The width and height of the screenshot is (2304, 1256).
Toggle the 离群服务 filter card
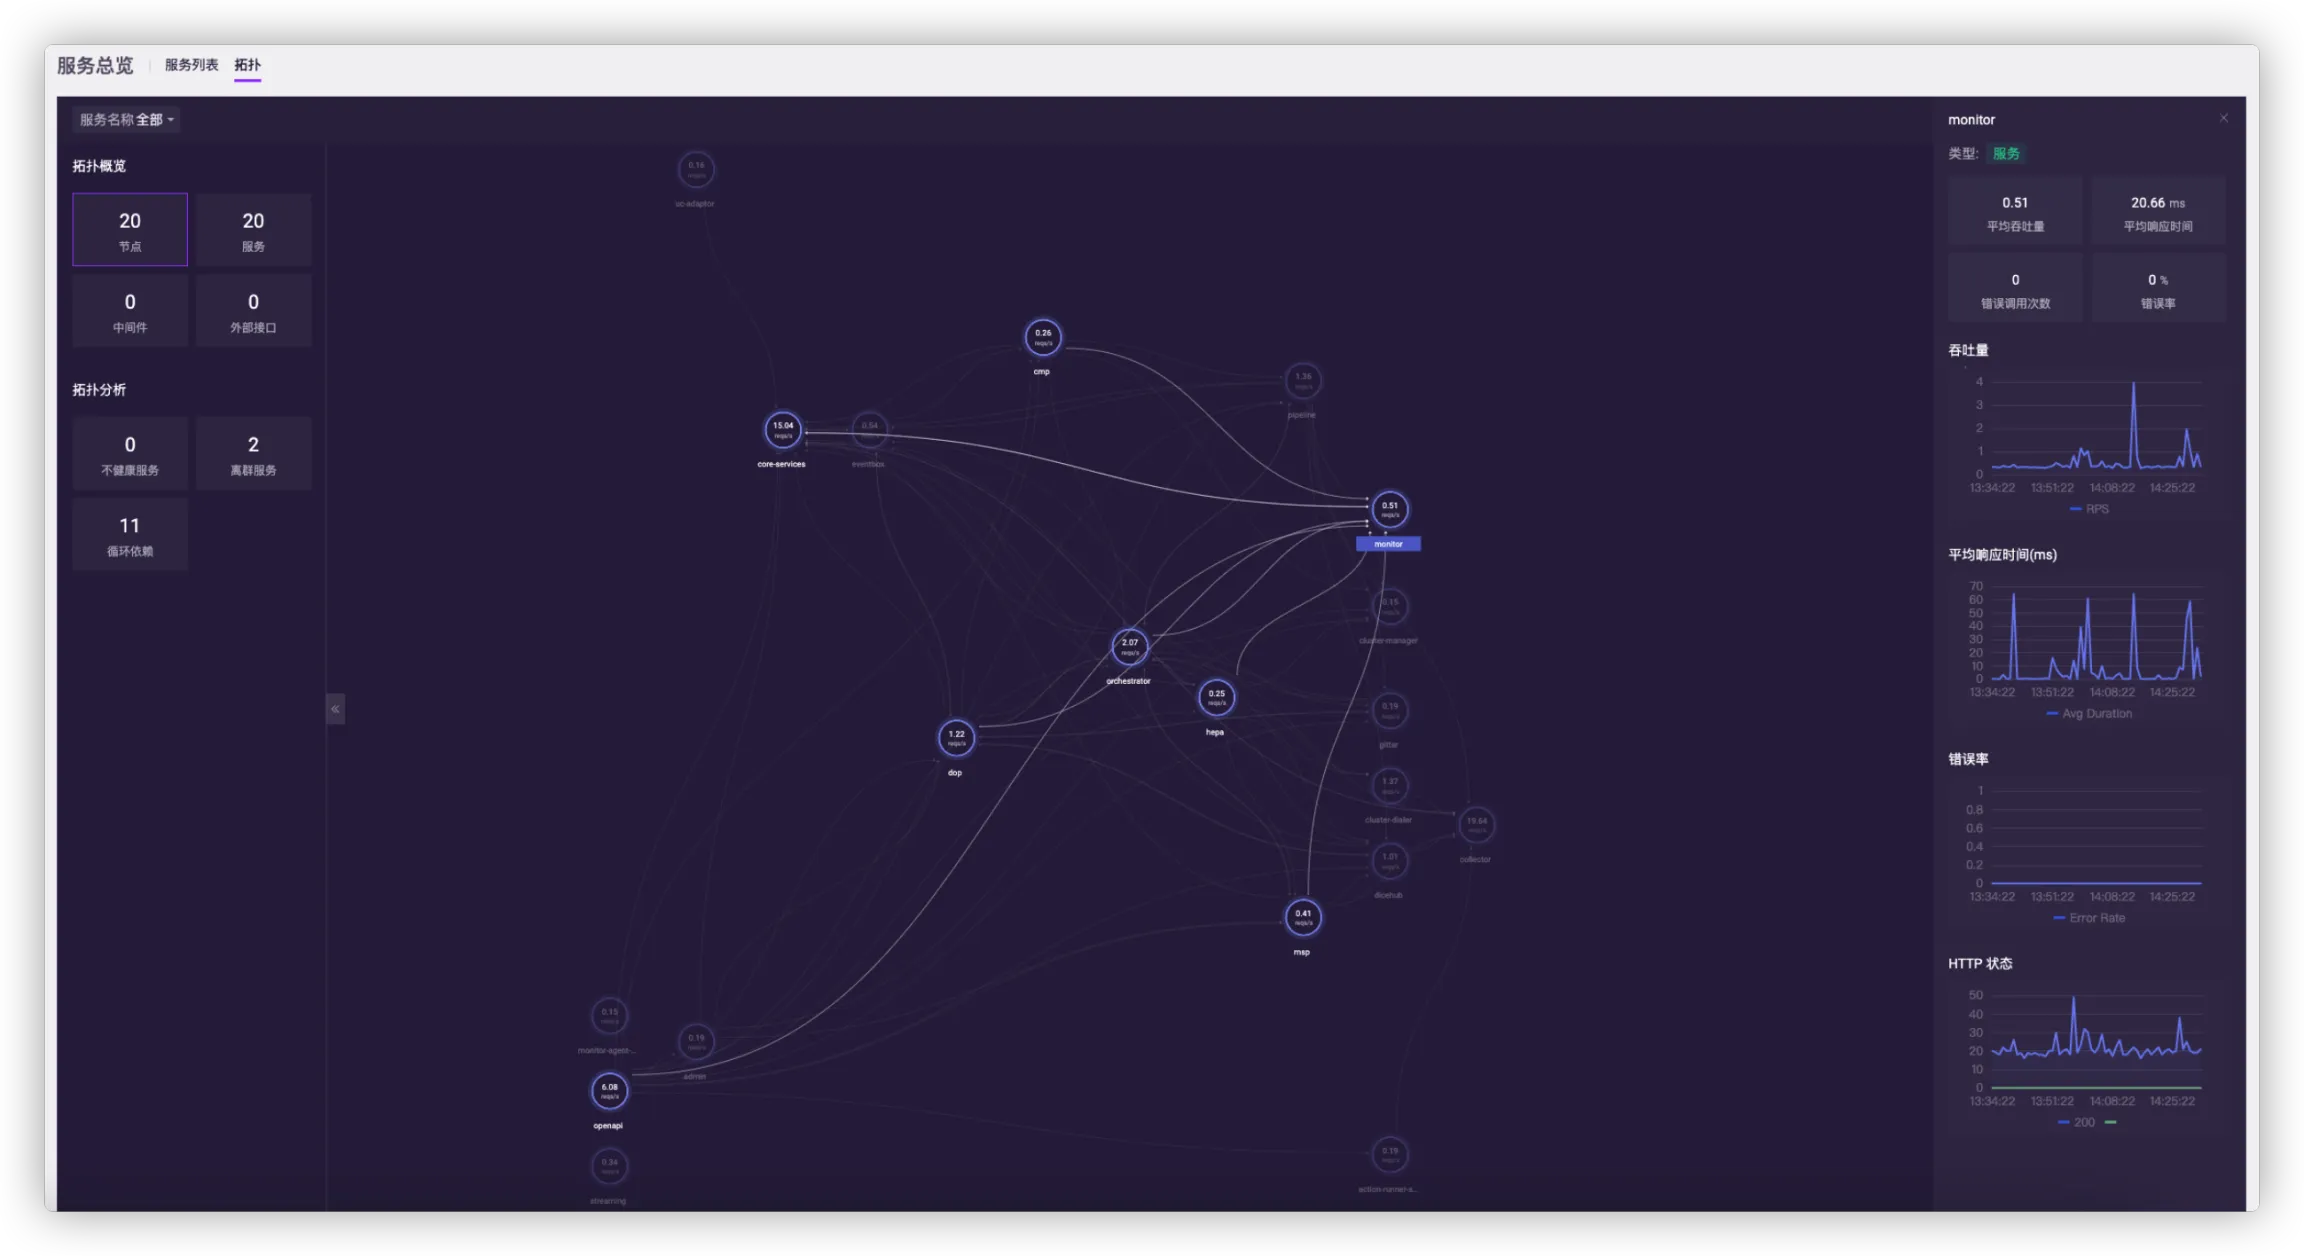(x=253, y=454)
